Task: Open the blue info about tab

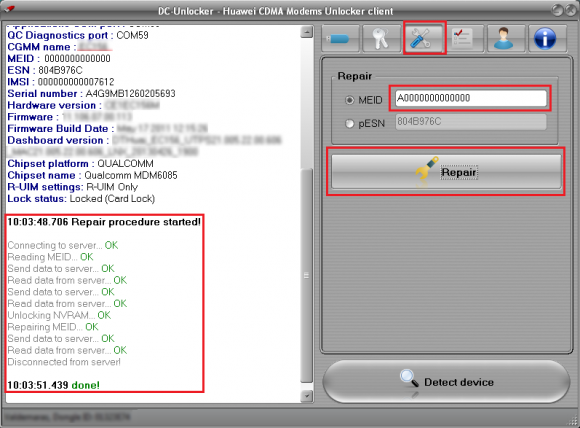Action: tap(547, 38)
